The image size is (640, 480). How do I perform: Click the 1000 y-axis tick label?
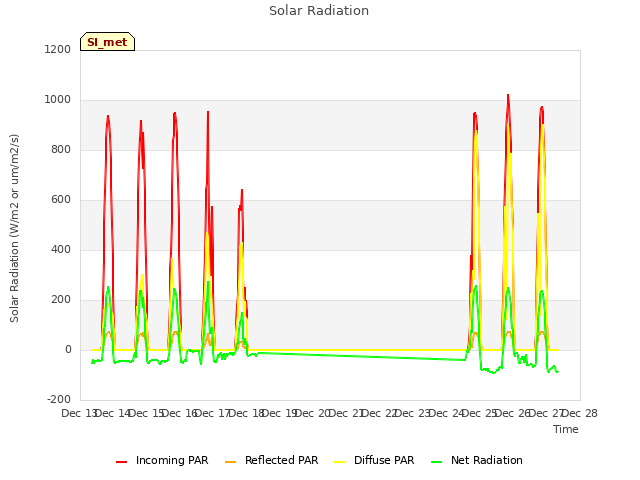(x=58, y=100)
